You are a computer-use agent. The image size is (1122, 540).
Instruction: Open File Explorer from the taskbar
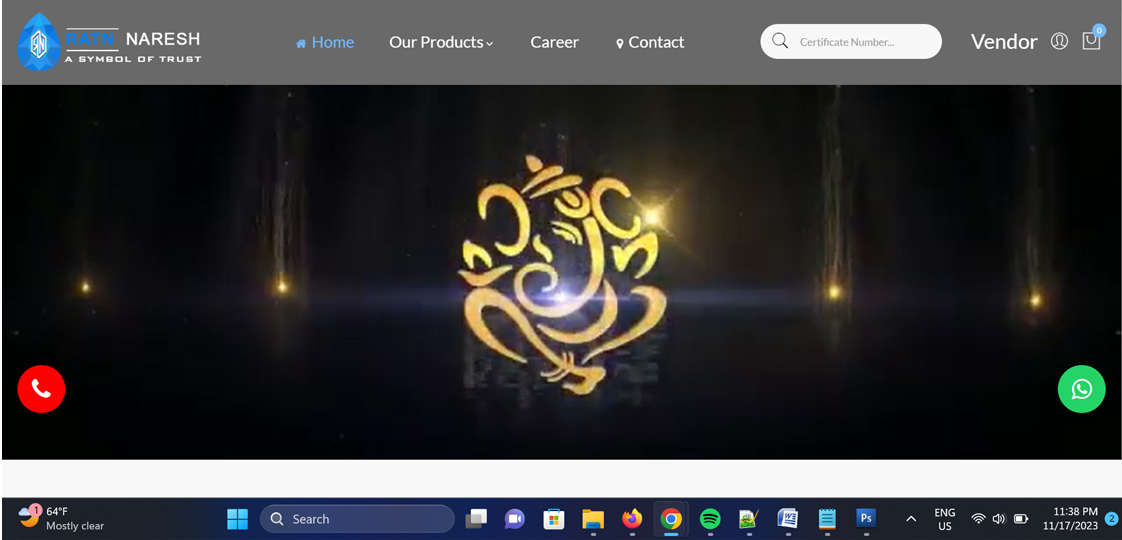[x=593, y=519]
